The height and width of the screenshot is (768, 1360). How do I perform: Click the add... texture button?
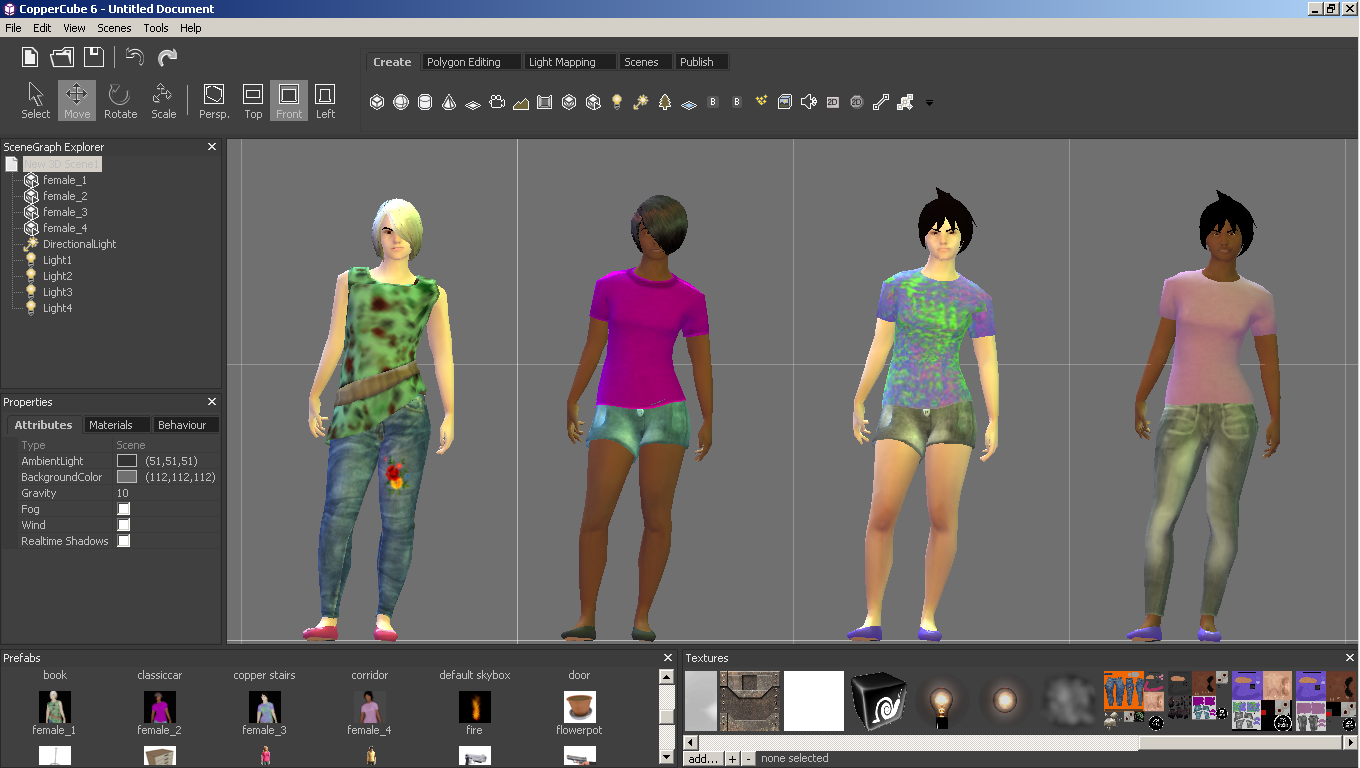pos(703,759)
